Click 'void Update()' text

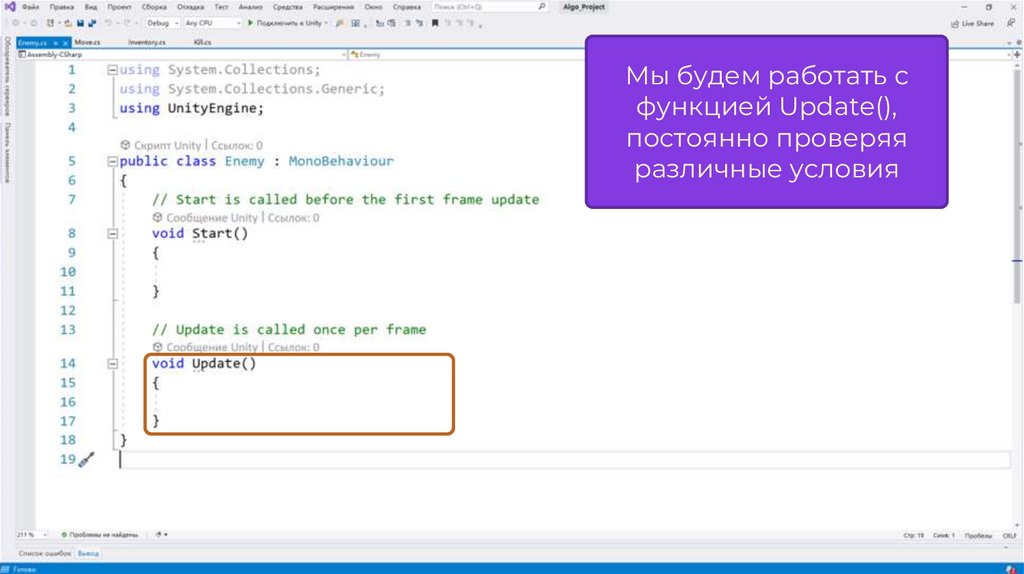coord(204,364)
